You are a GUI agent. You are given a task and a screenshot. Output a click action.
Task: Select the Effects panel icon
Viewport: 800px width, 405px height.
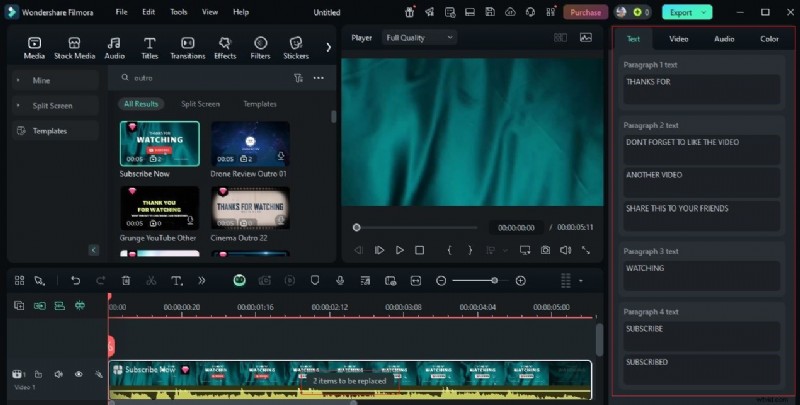click(224, 47)
